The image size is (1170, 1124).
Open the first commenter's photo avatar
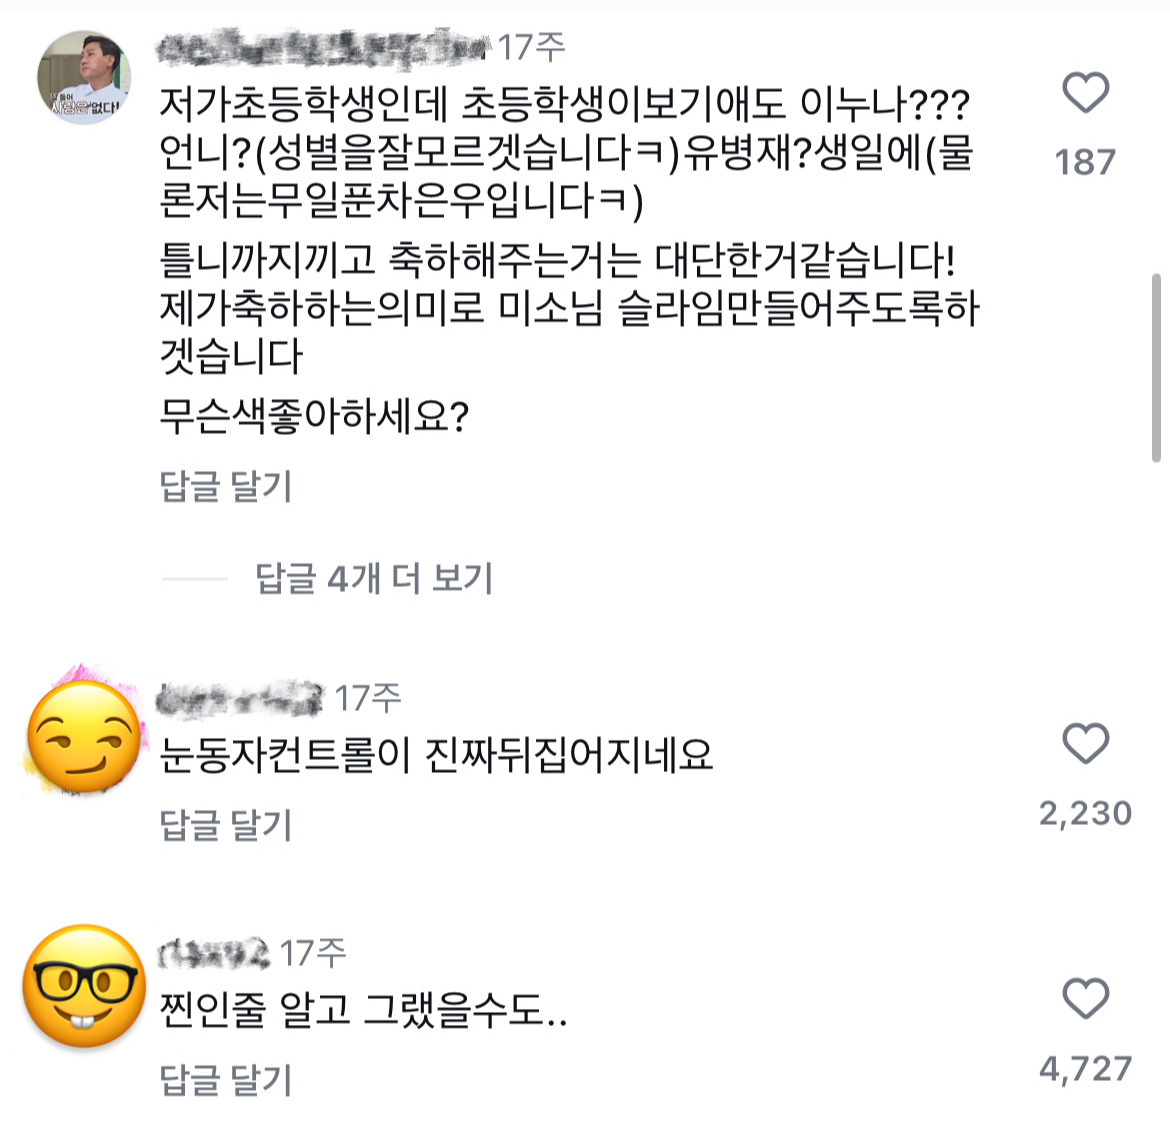click(x=84, y=77)
